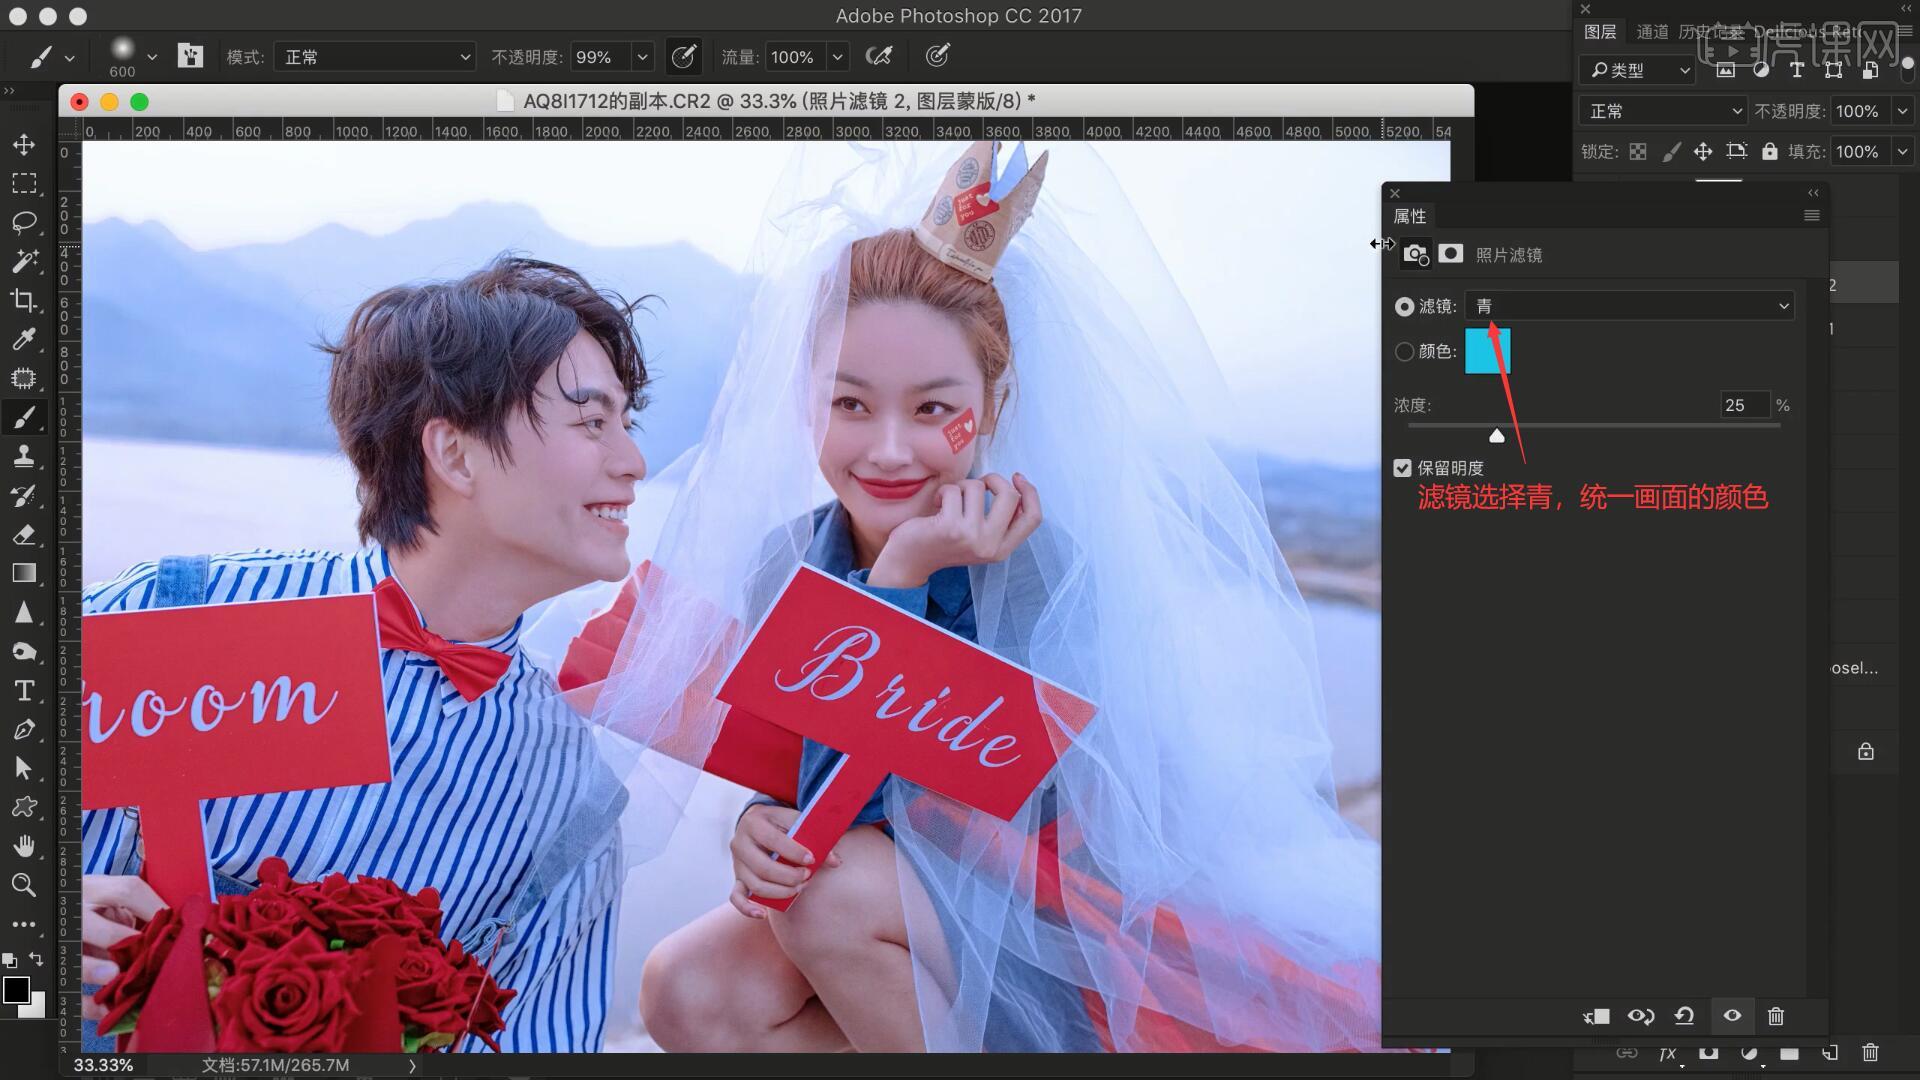Image resolution: width=1920 pixels, height=1080 pixels.
Task: Click the 浓度 density value field
Action: tap(1743, 405)
